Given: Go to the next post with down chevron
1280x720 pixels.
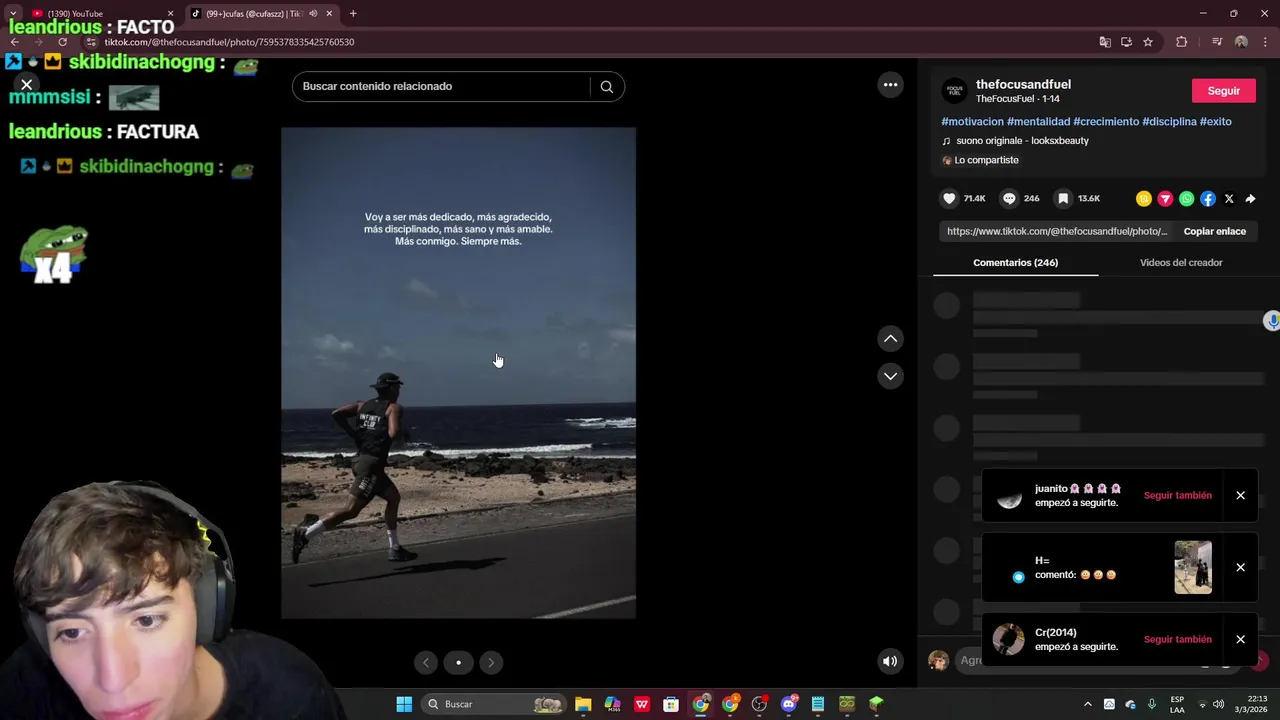Looking at the screenshot, I should click(x=890, y=376).
